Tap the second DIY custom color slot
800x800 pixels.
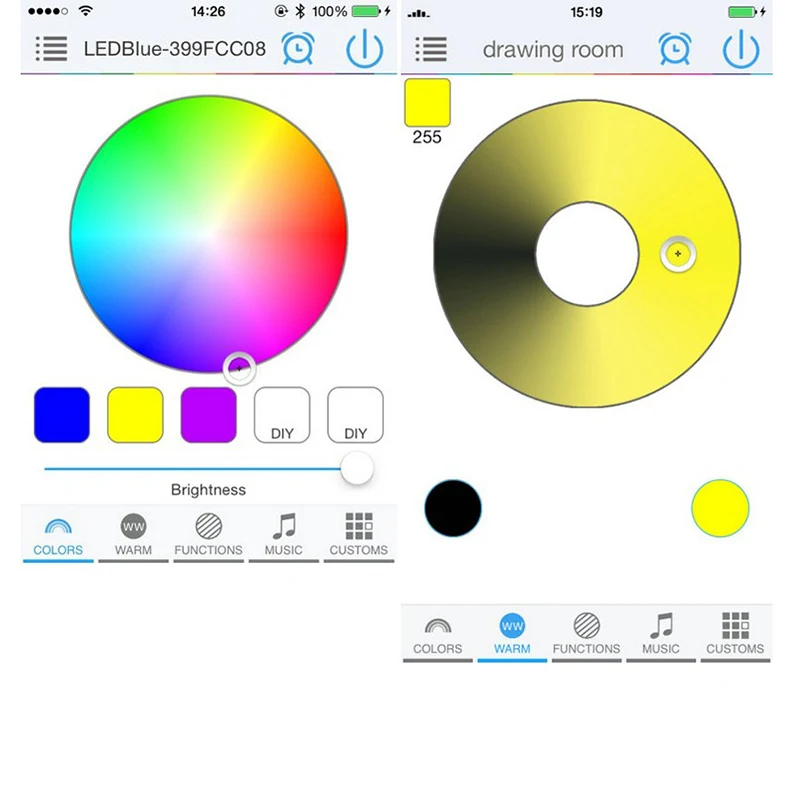[356, 415]
